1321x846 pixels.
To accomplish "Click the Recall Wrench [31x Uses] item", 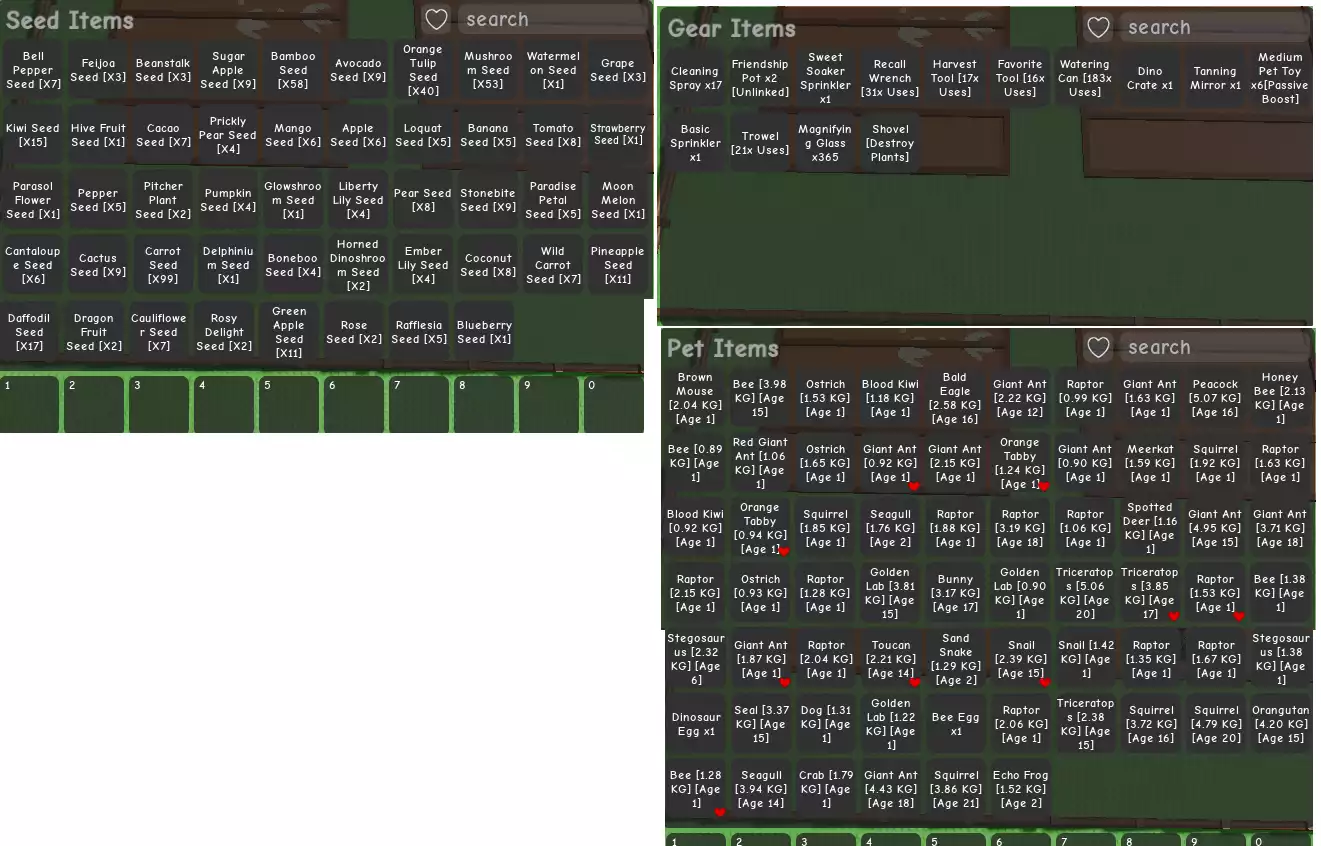I will coord(890,78).
